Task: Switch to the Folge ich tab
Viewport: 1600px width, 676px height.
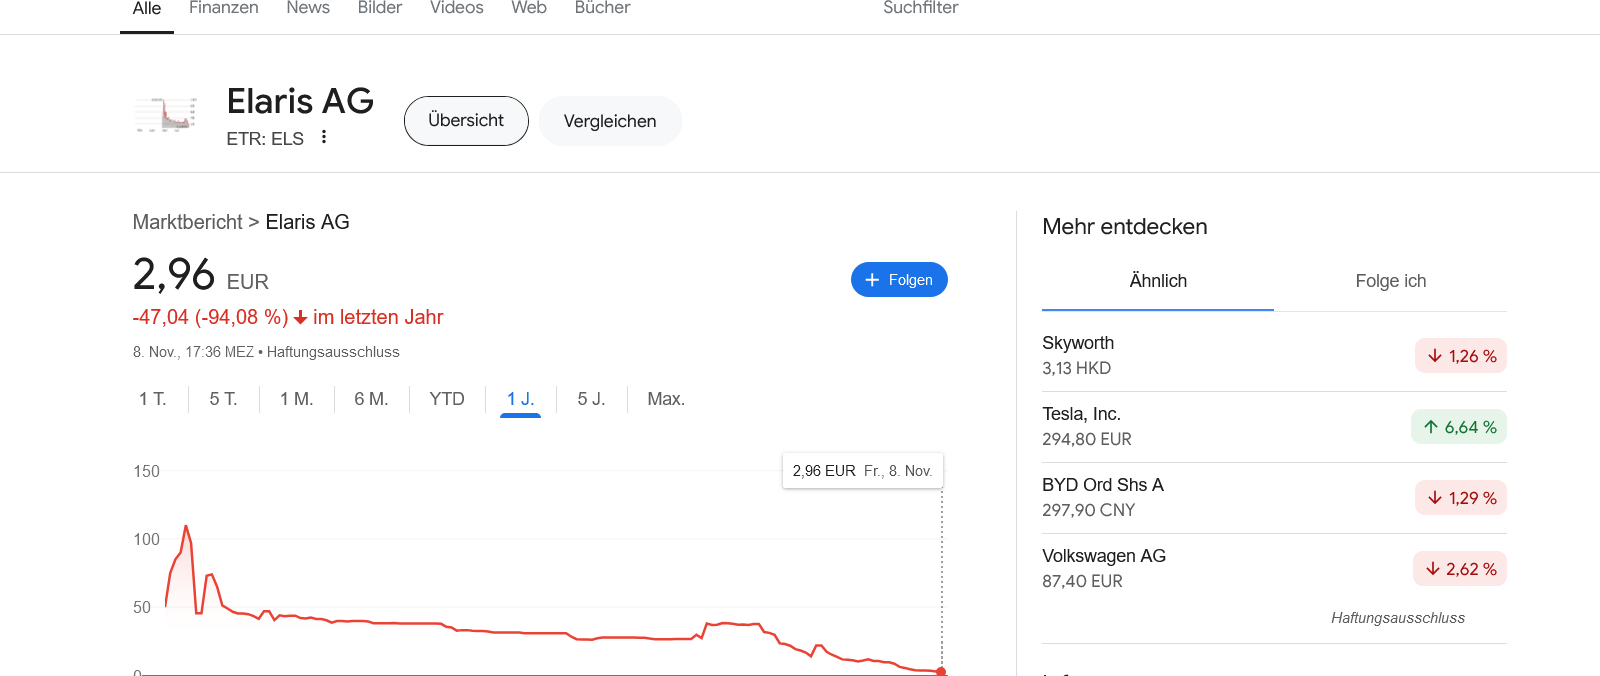Action: coord(1390,281)
